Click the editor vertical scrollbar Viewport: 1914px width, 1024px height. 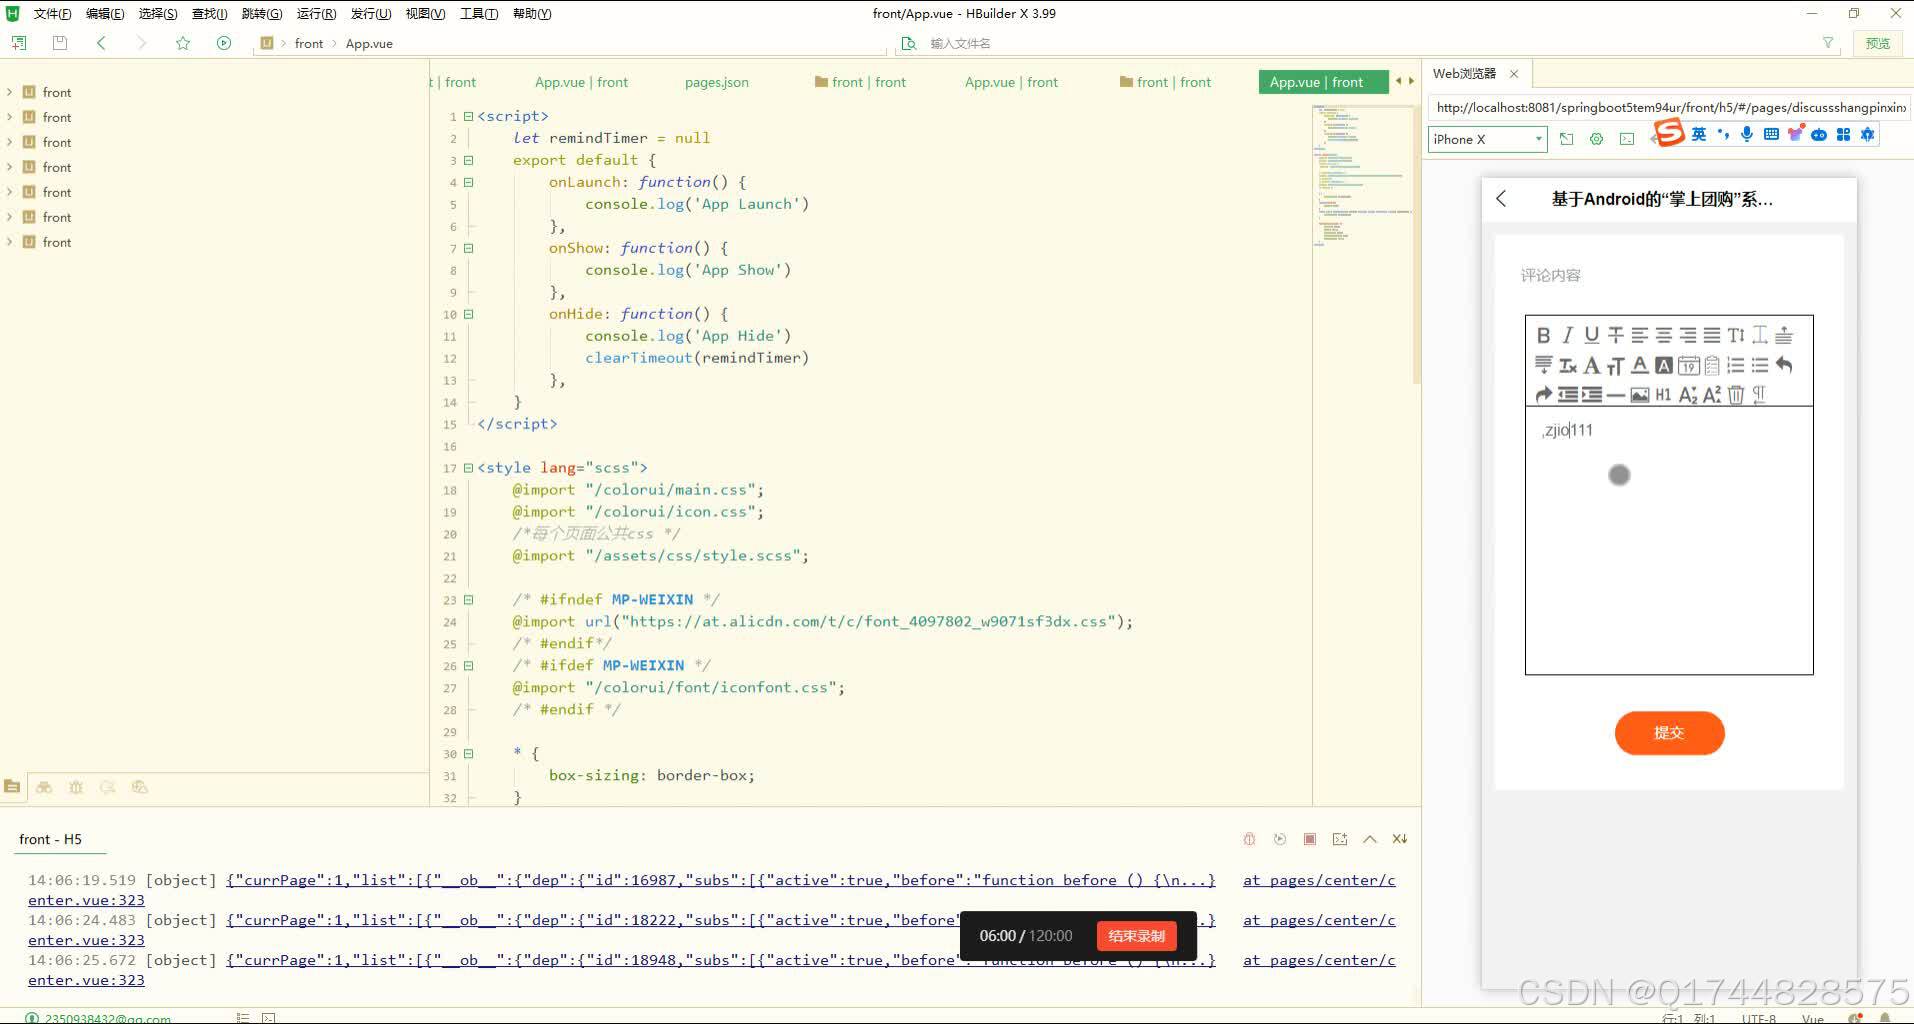click(x=1416, y=245)
